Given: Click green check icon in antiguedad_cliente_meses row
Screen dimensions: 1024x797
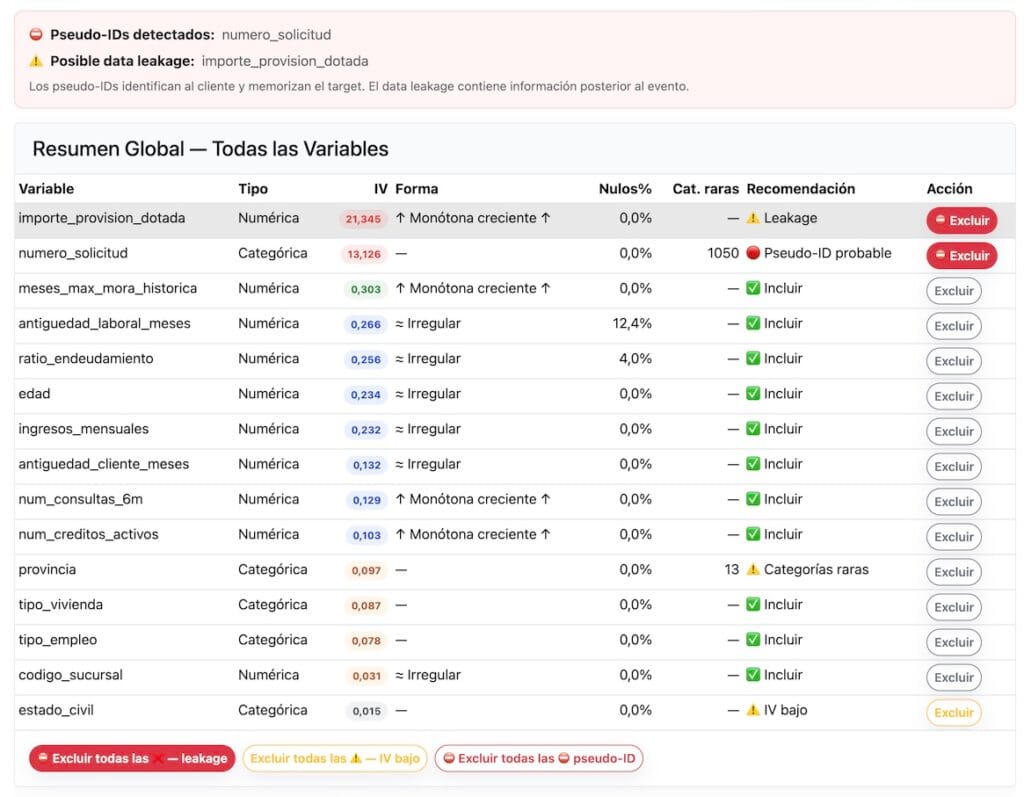Looking at the screenshot, I should point(753,464).
